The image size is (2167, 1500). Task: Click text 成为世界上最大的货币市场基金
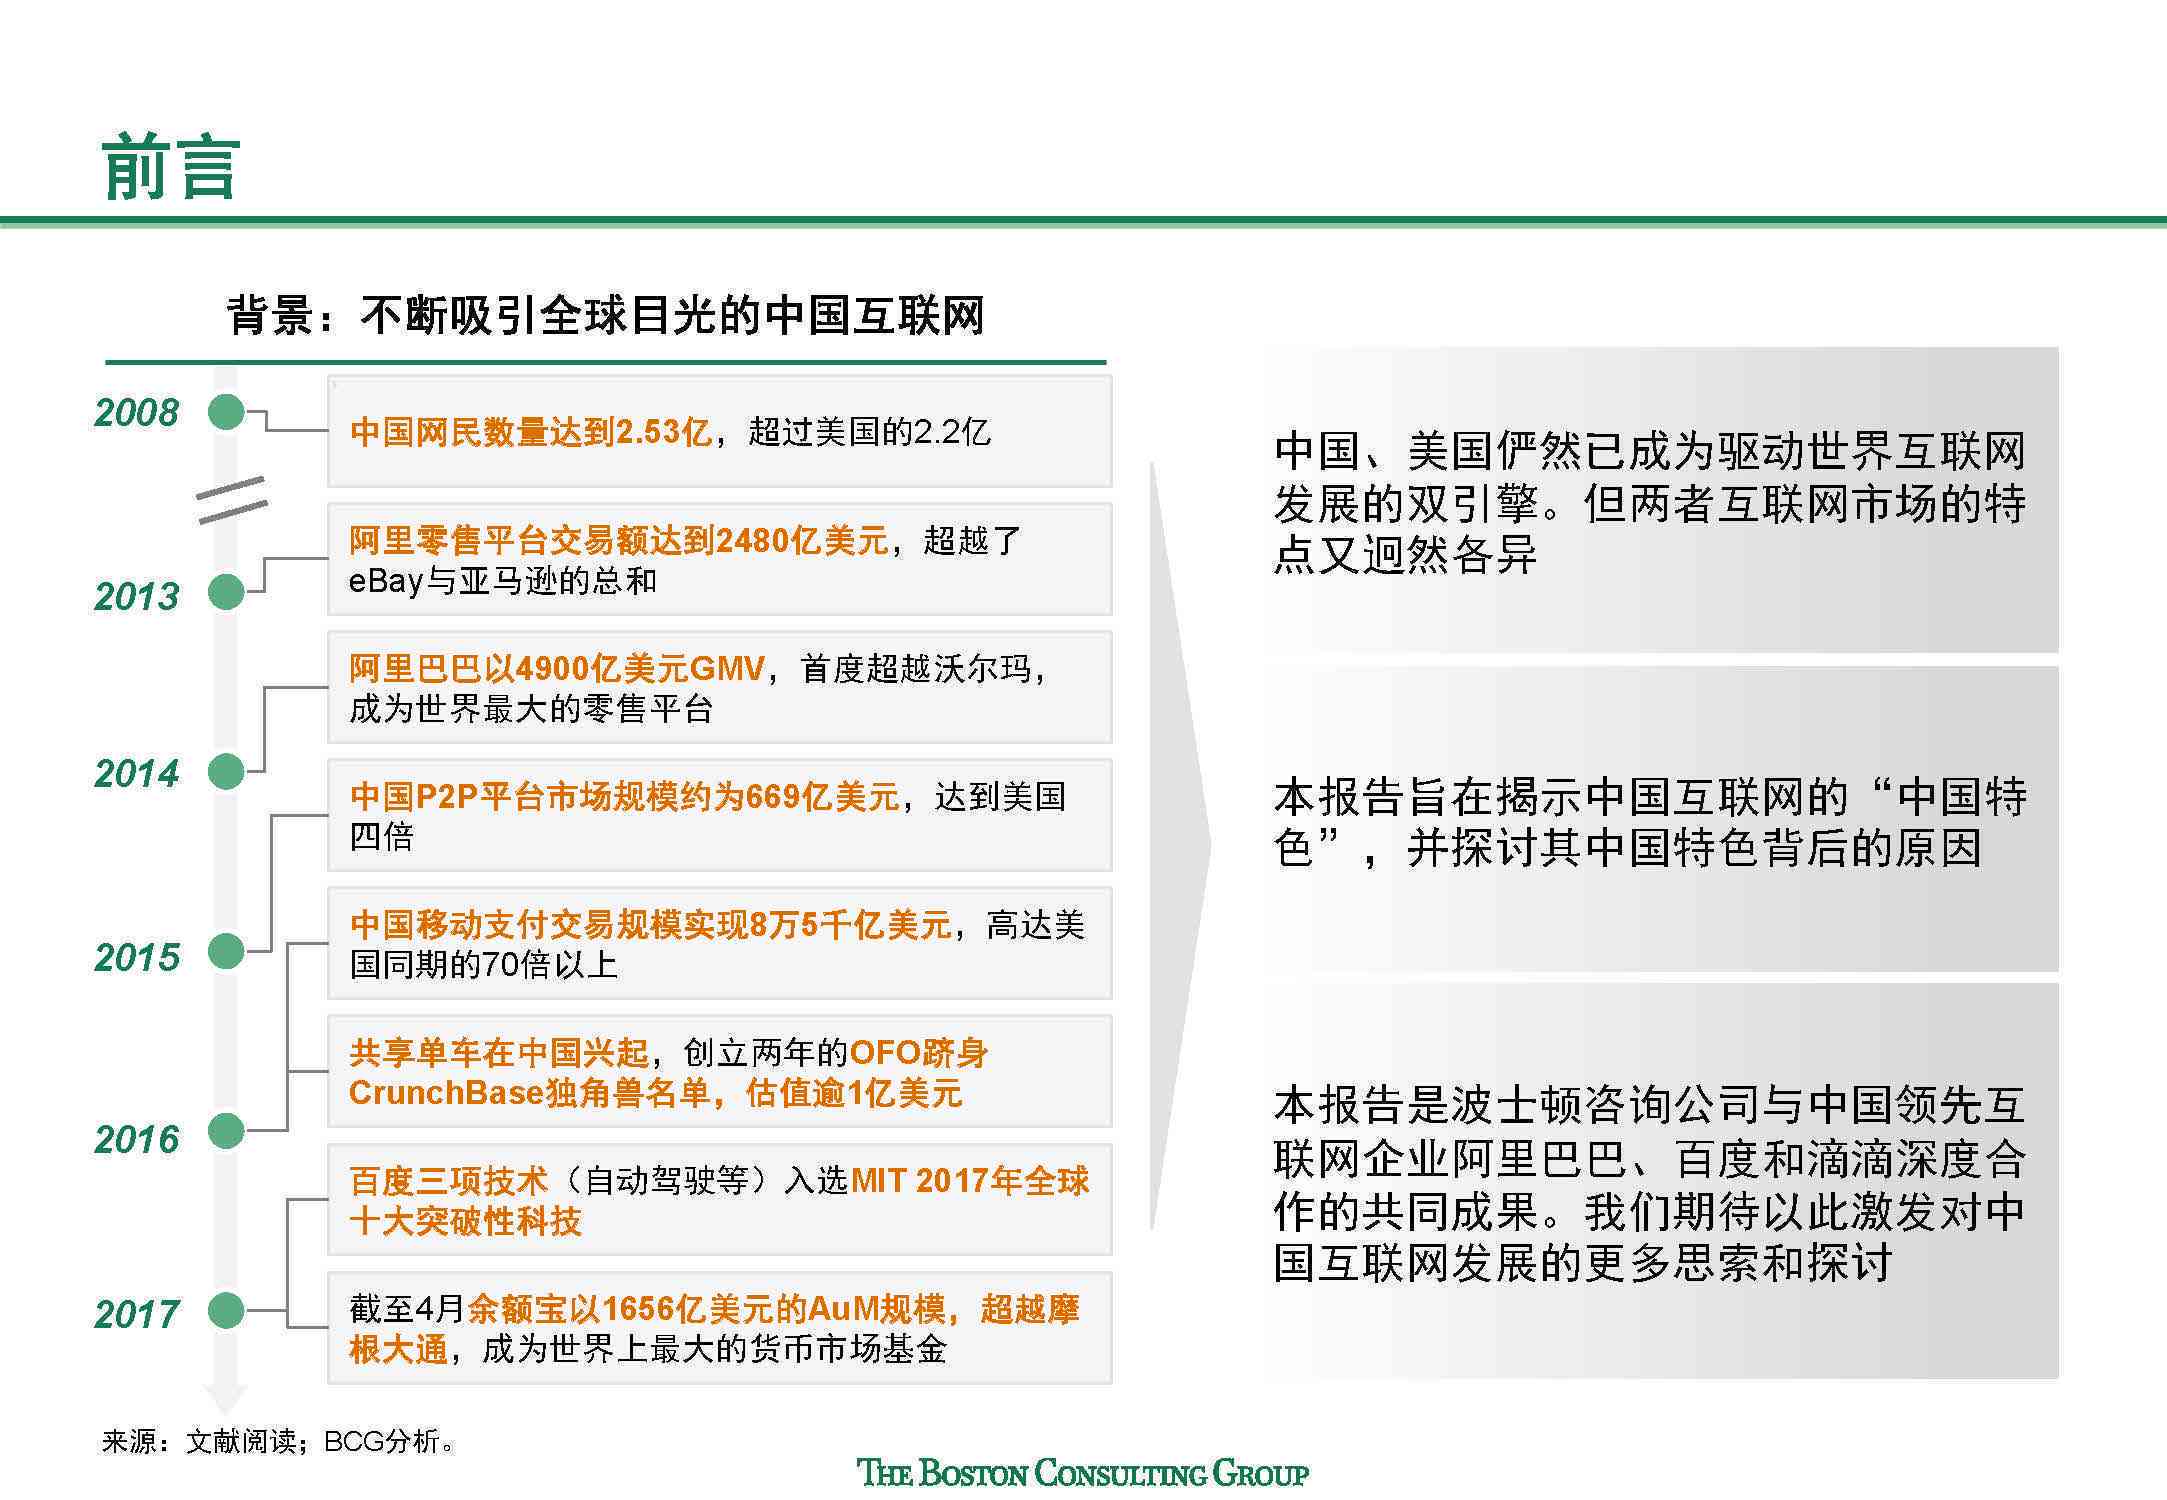pyautogui.click(x=714, y=1349)
